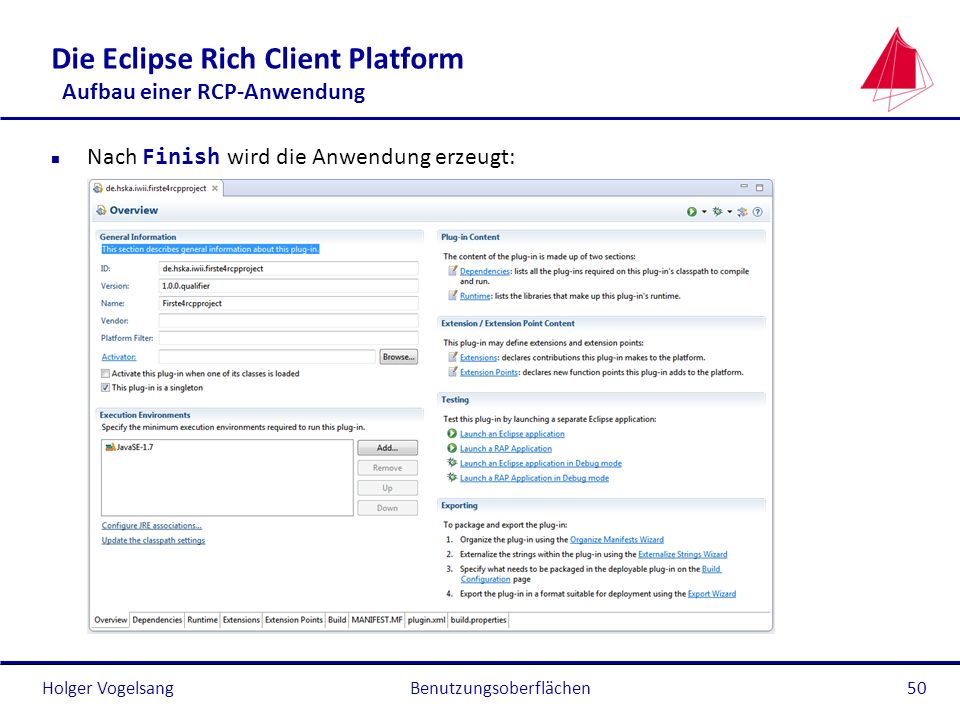Click the Browse... button

click(x=399, y=357)
